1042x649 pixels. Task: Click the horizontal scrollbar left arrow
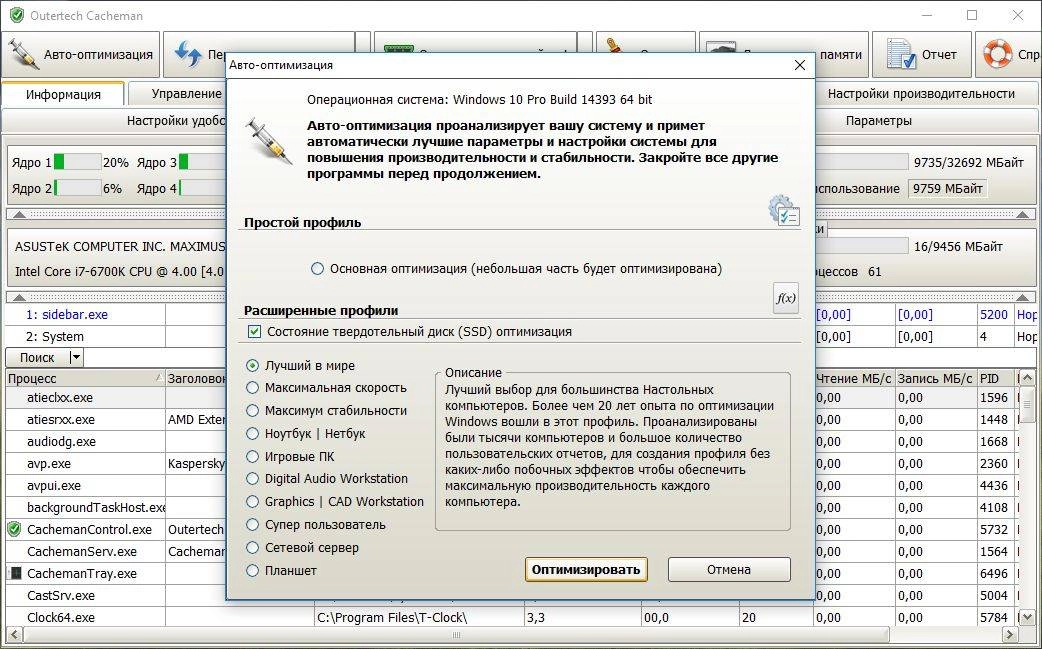coord(13,635)
